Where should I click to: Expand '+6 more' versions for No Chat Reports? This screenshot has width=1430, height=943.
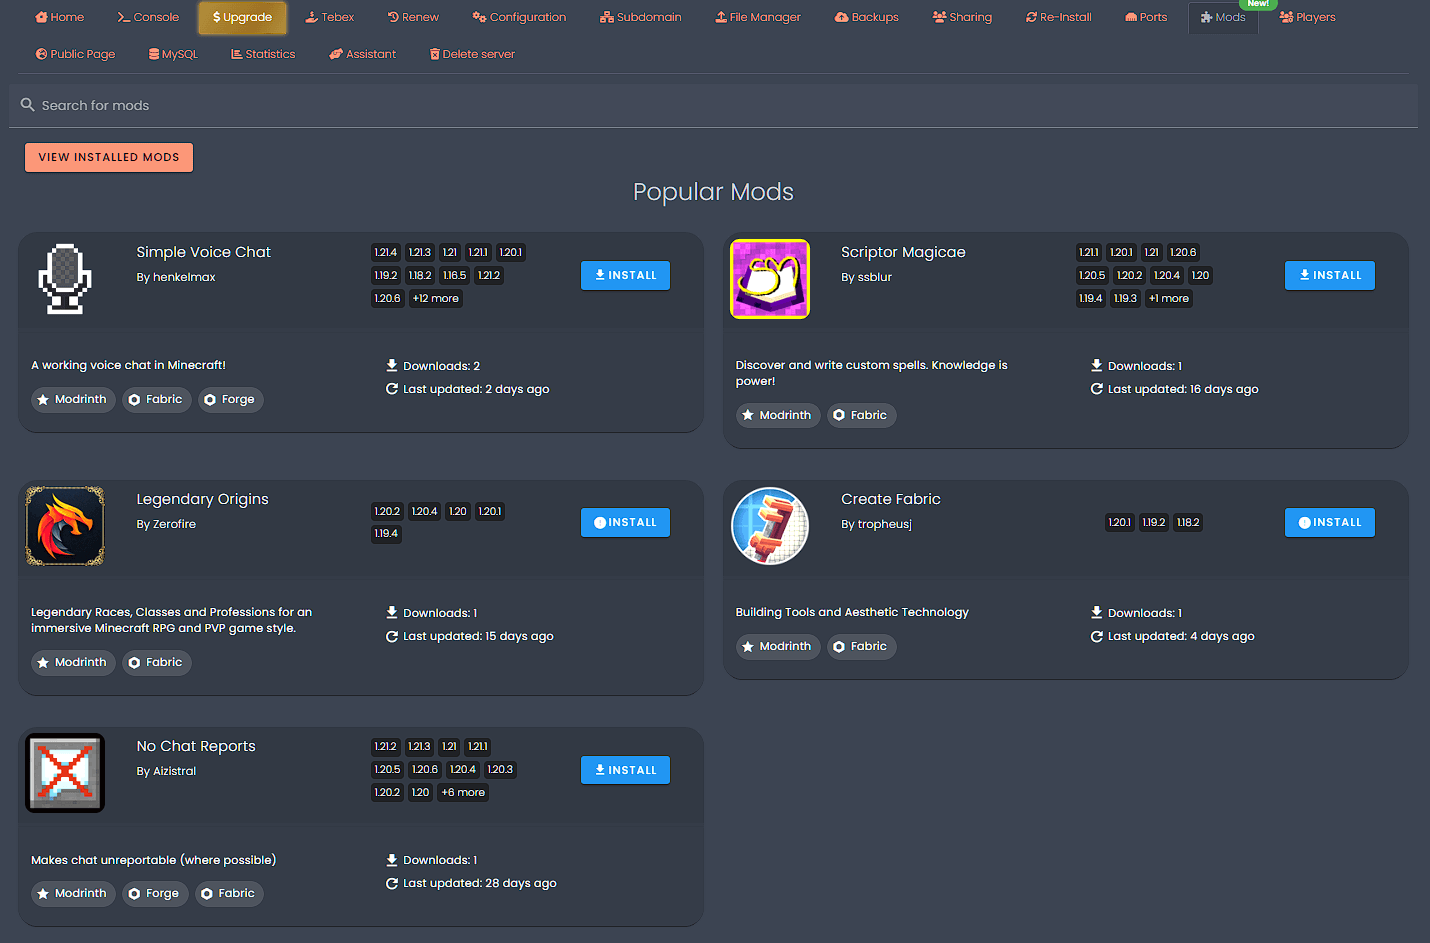click(x=463, y=792)
